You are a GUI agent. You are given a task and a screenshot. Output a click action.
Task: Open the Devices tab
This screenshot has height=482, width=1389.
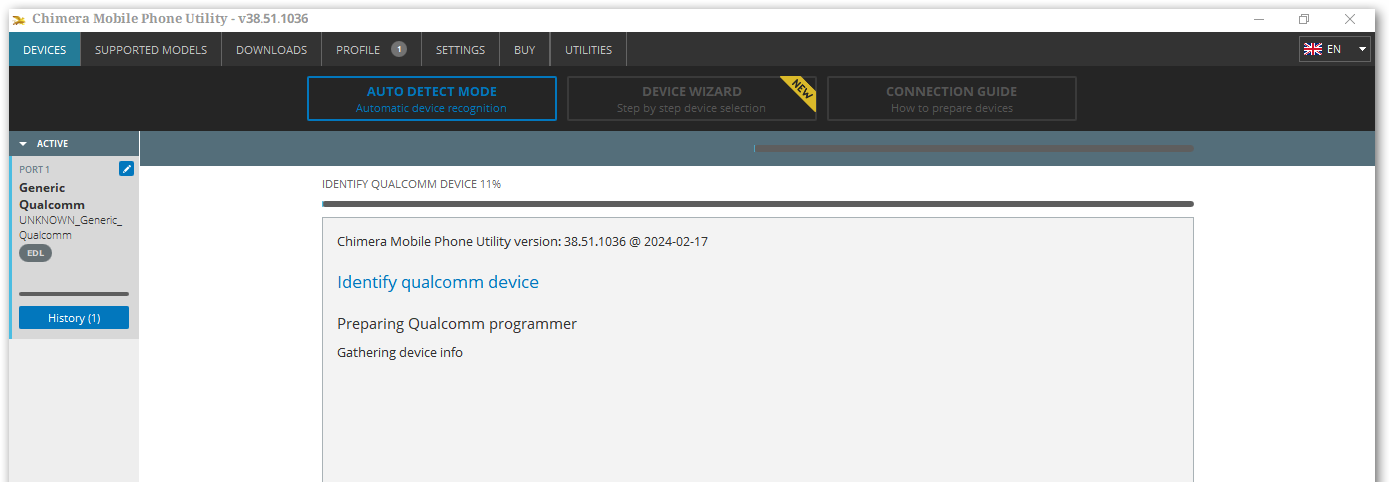pos(45,50)
